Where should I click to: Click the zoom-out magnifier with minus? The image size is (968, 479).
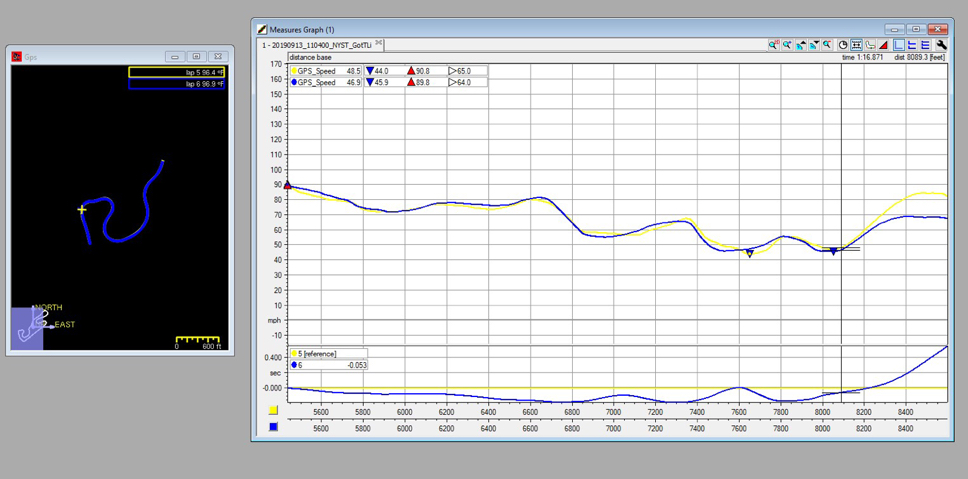[827, 45]
